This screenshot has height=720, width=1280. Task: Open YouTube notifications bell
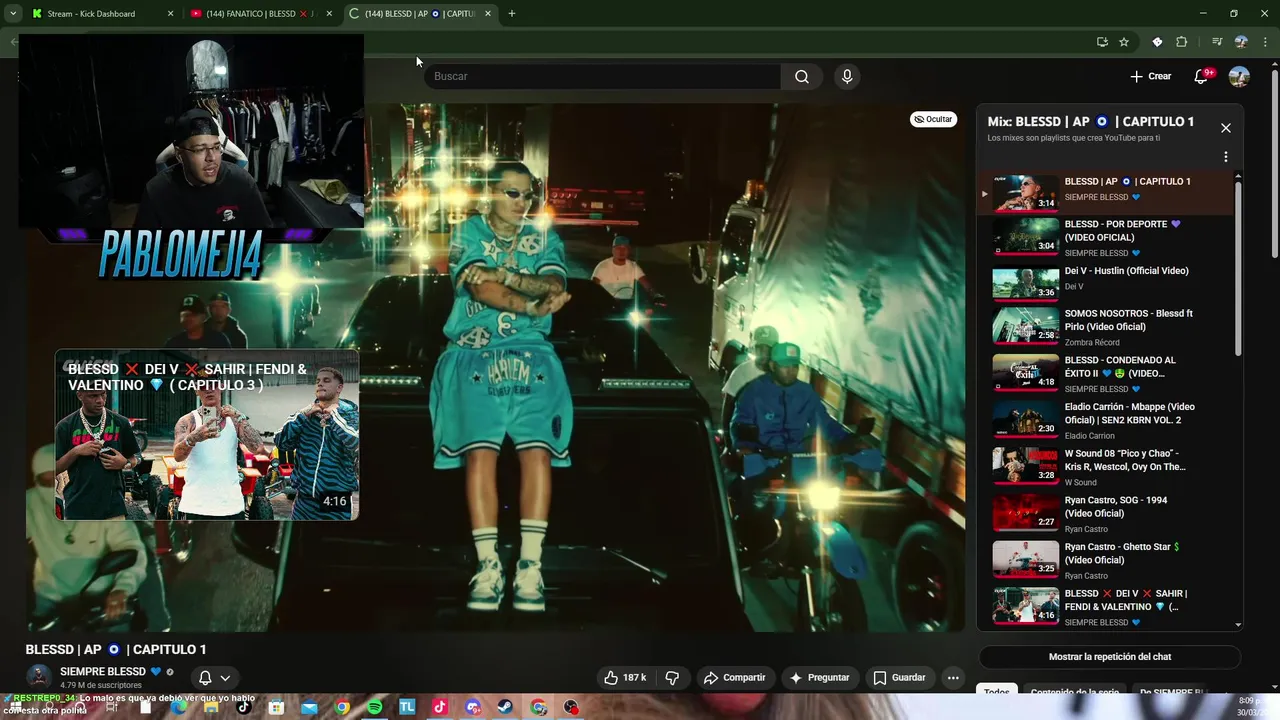point(1201,76)
